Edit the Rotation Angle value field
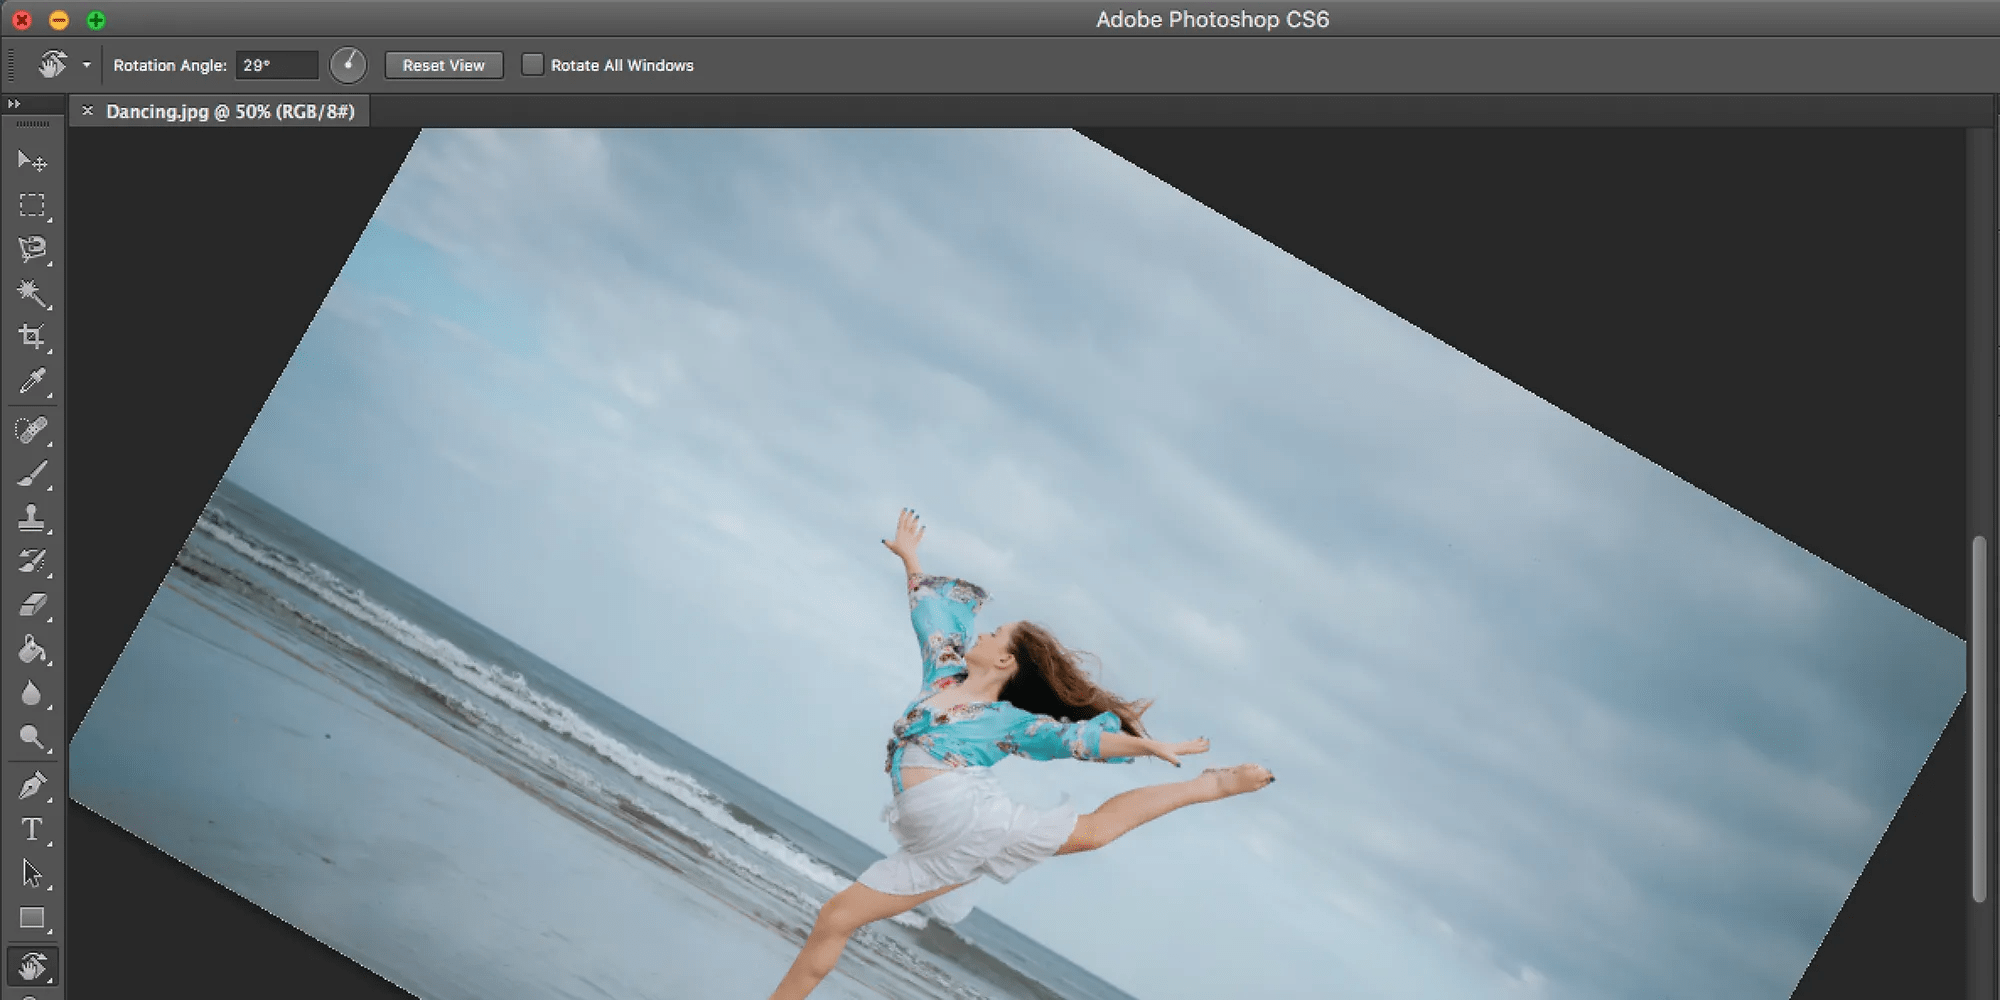The image size is (2000, 1000). pyautogui.click(x=277, y=64)
